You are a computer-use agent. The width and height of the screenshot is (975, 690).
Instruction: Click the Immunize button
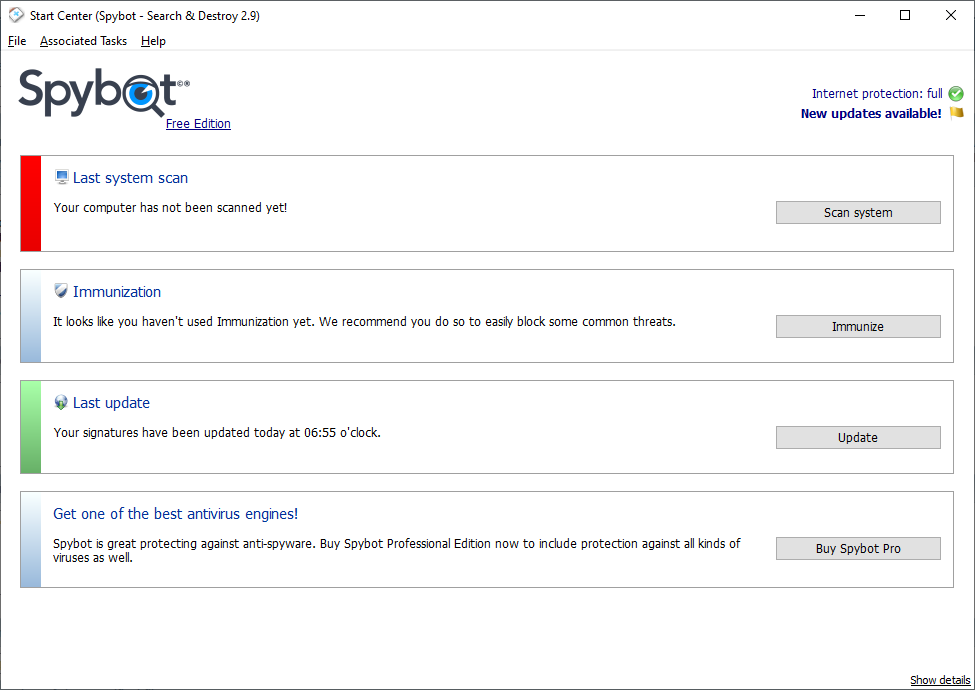point(858,326)
